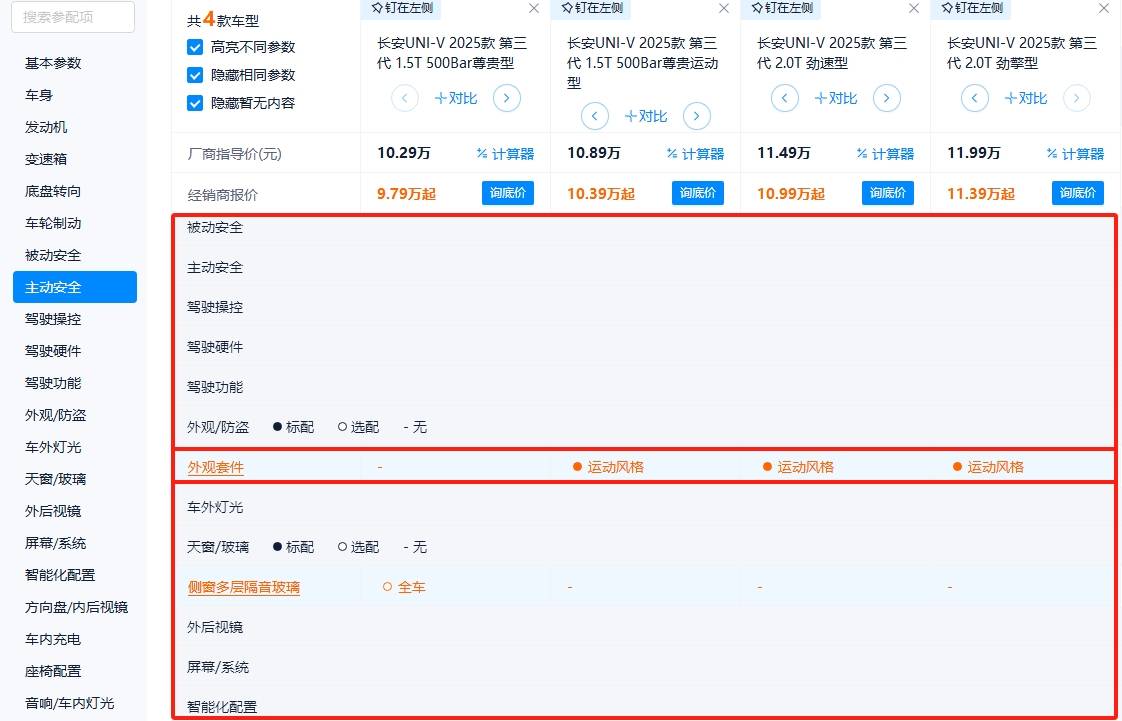
Task: Open 方向盘/内后视镜 in sidebar
Action: [76, 607]
